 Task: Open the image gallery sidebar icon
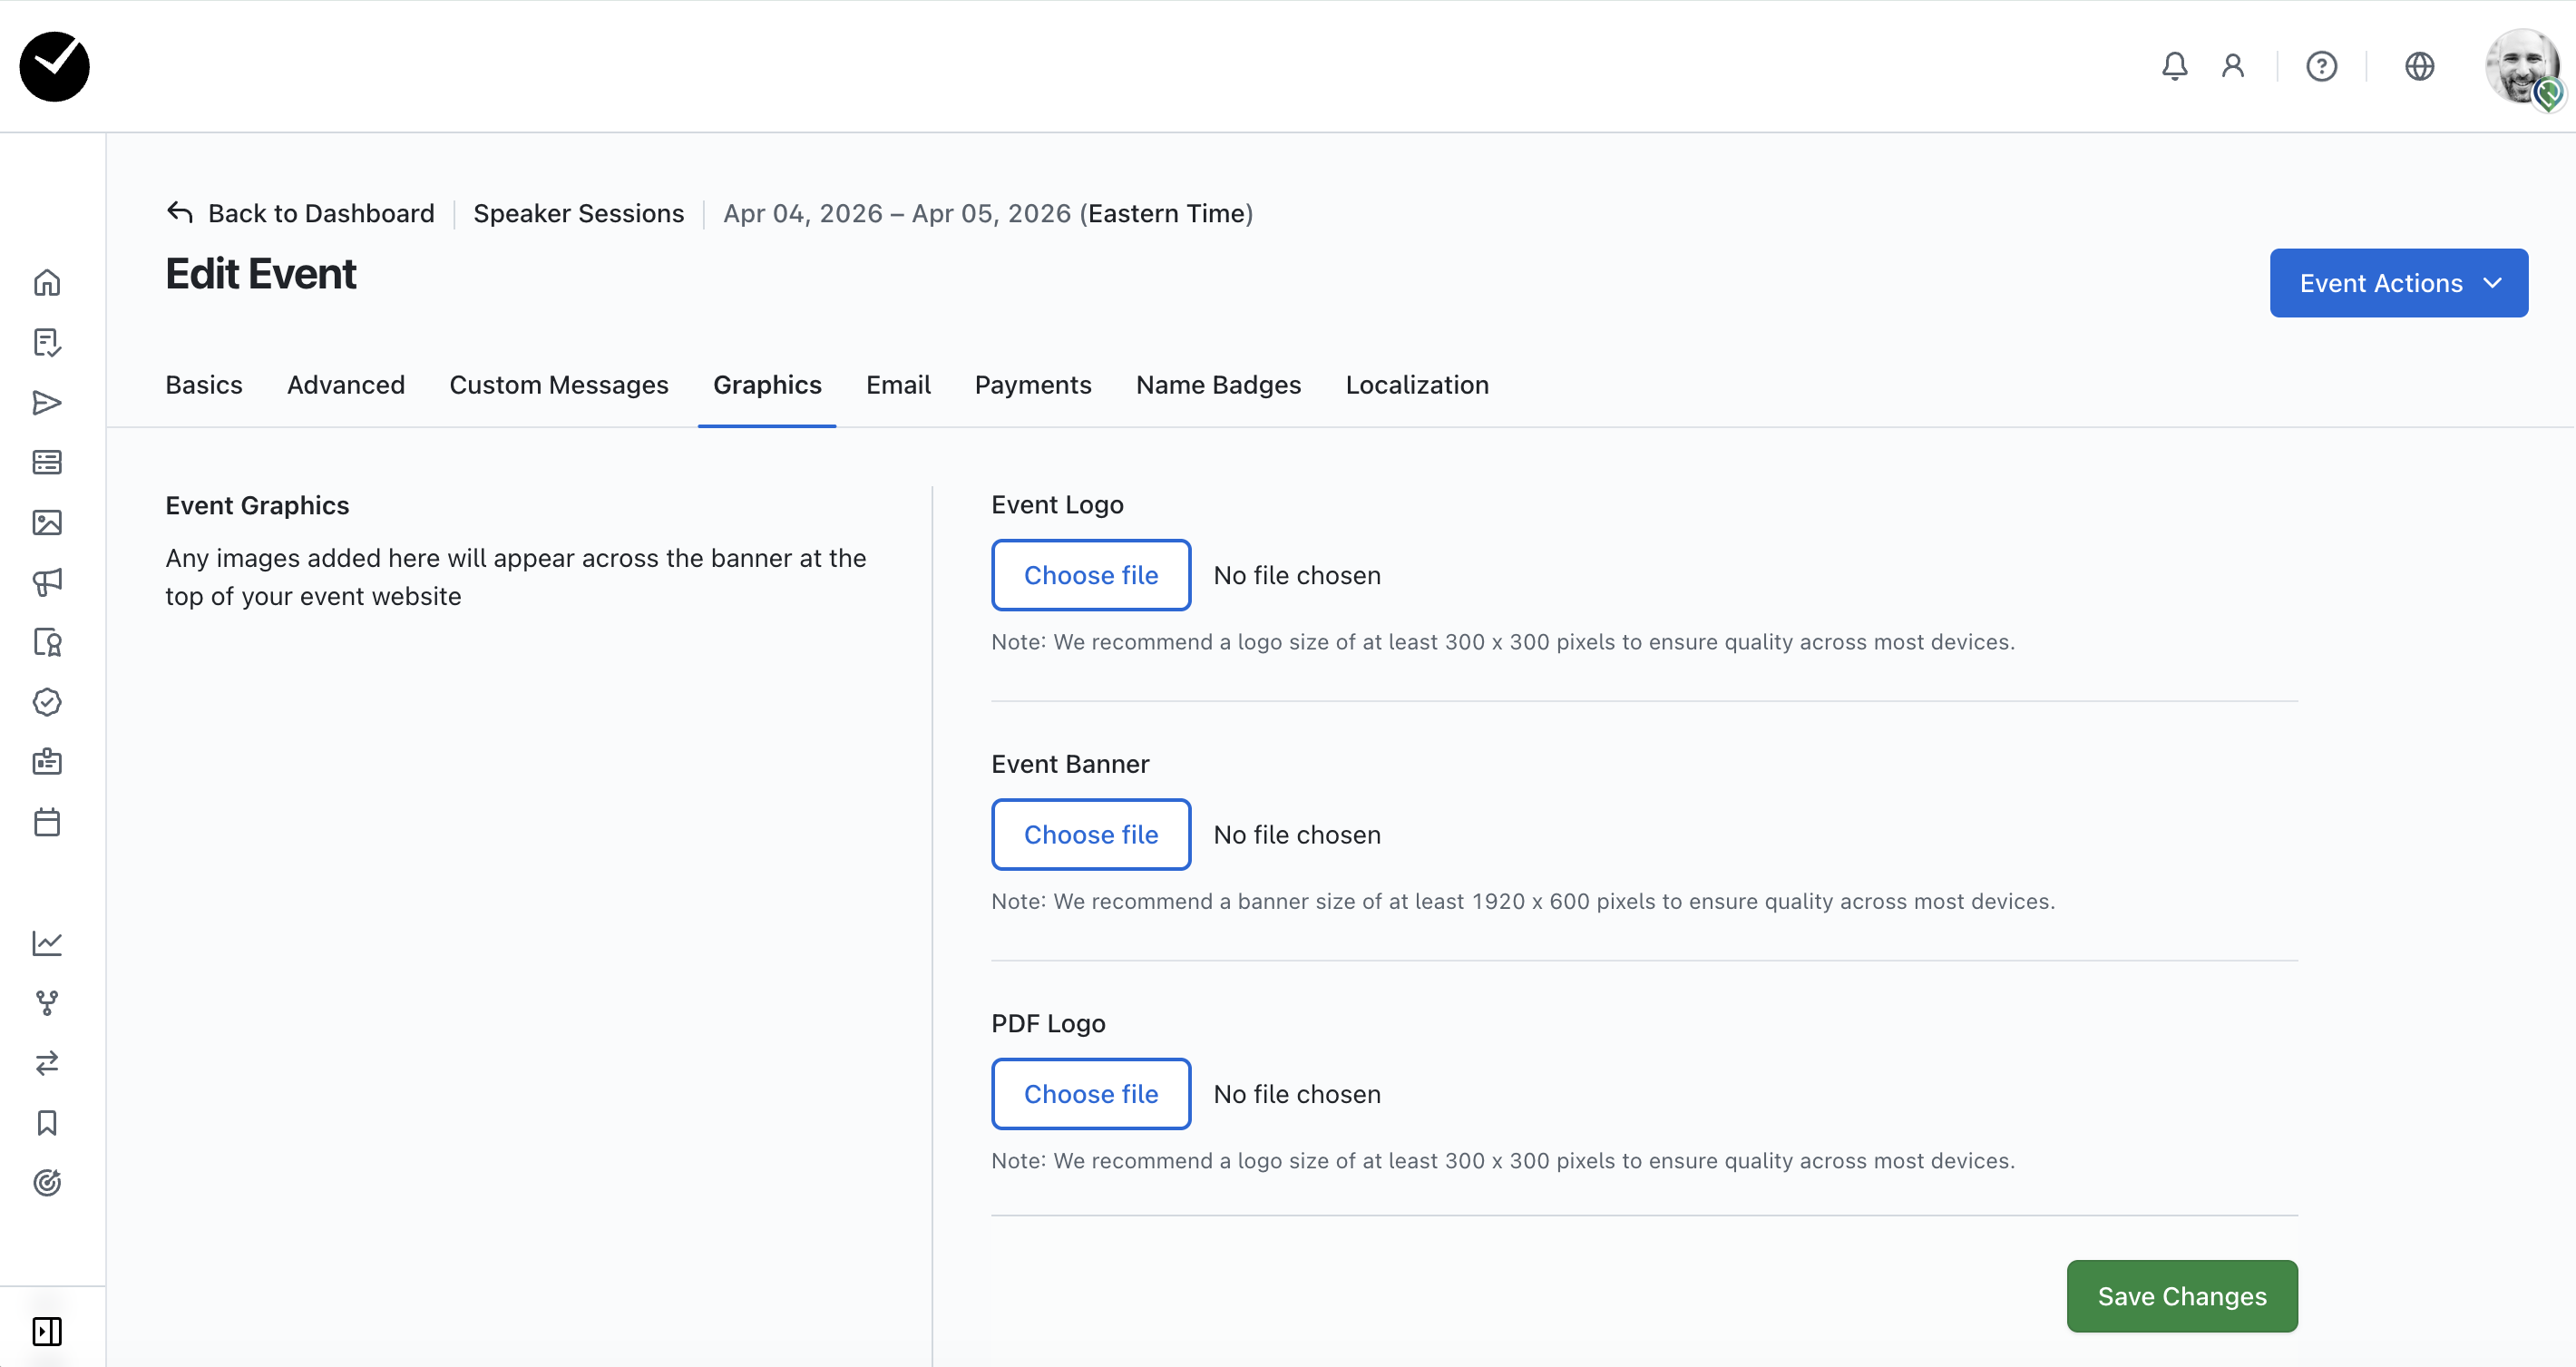tap(47, 522)
